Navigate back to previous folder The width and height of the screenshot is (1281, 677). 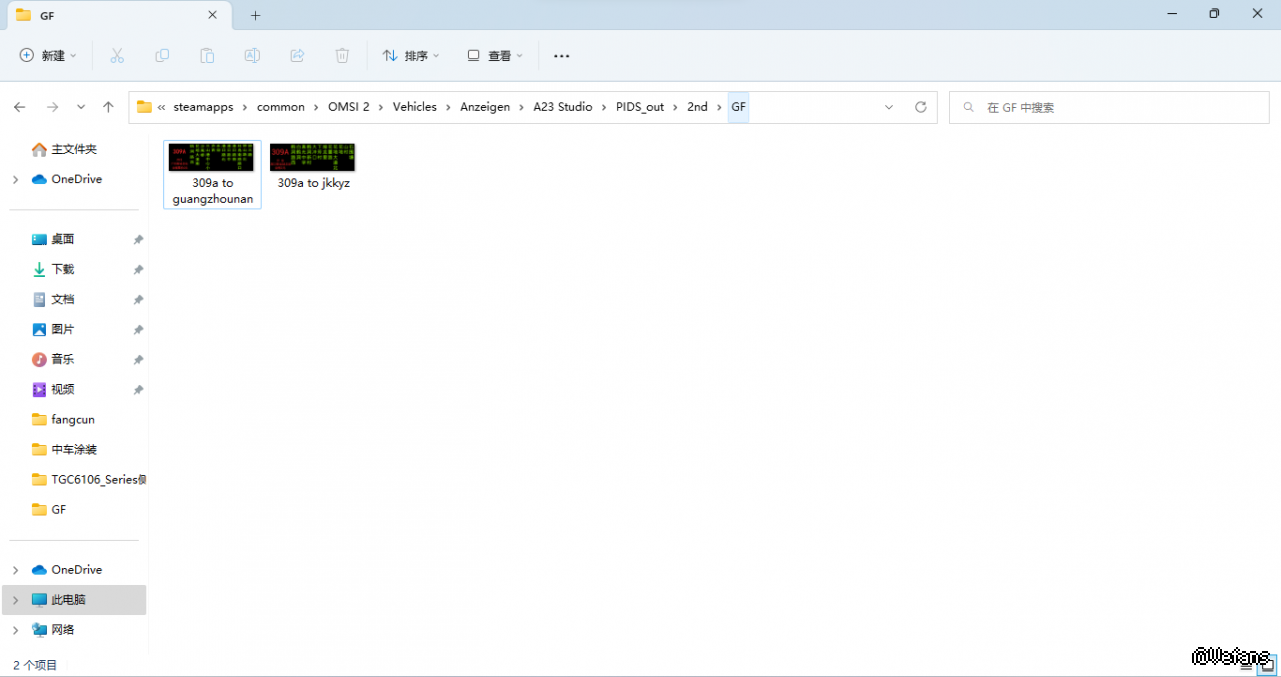[20, 107]
